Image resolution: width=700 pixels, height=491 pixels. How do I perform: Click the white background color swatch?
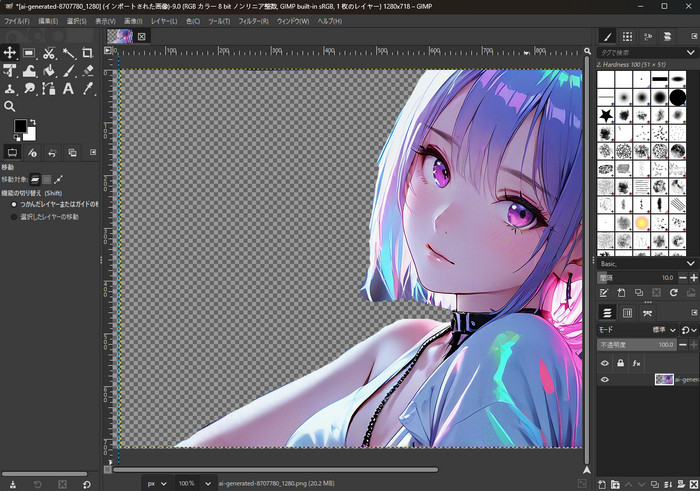click(x=31, y=135)
